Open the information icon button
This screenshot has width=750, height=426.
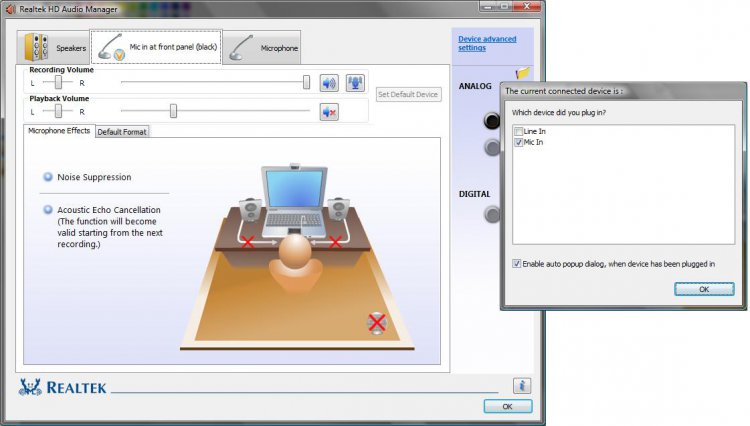522,385
